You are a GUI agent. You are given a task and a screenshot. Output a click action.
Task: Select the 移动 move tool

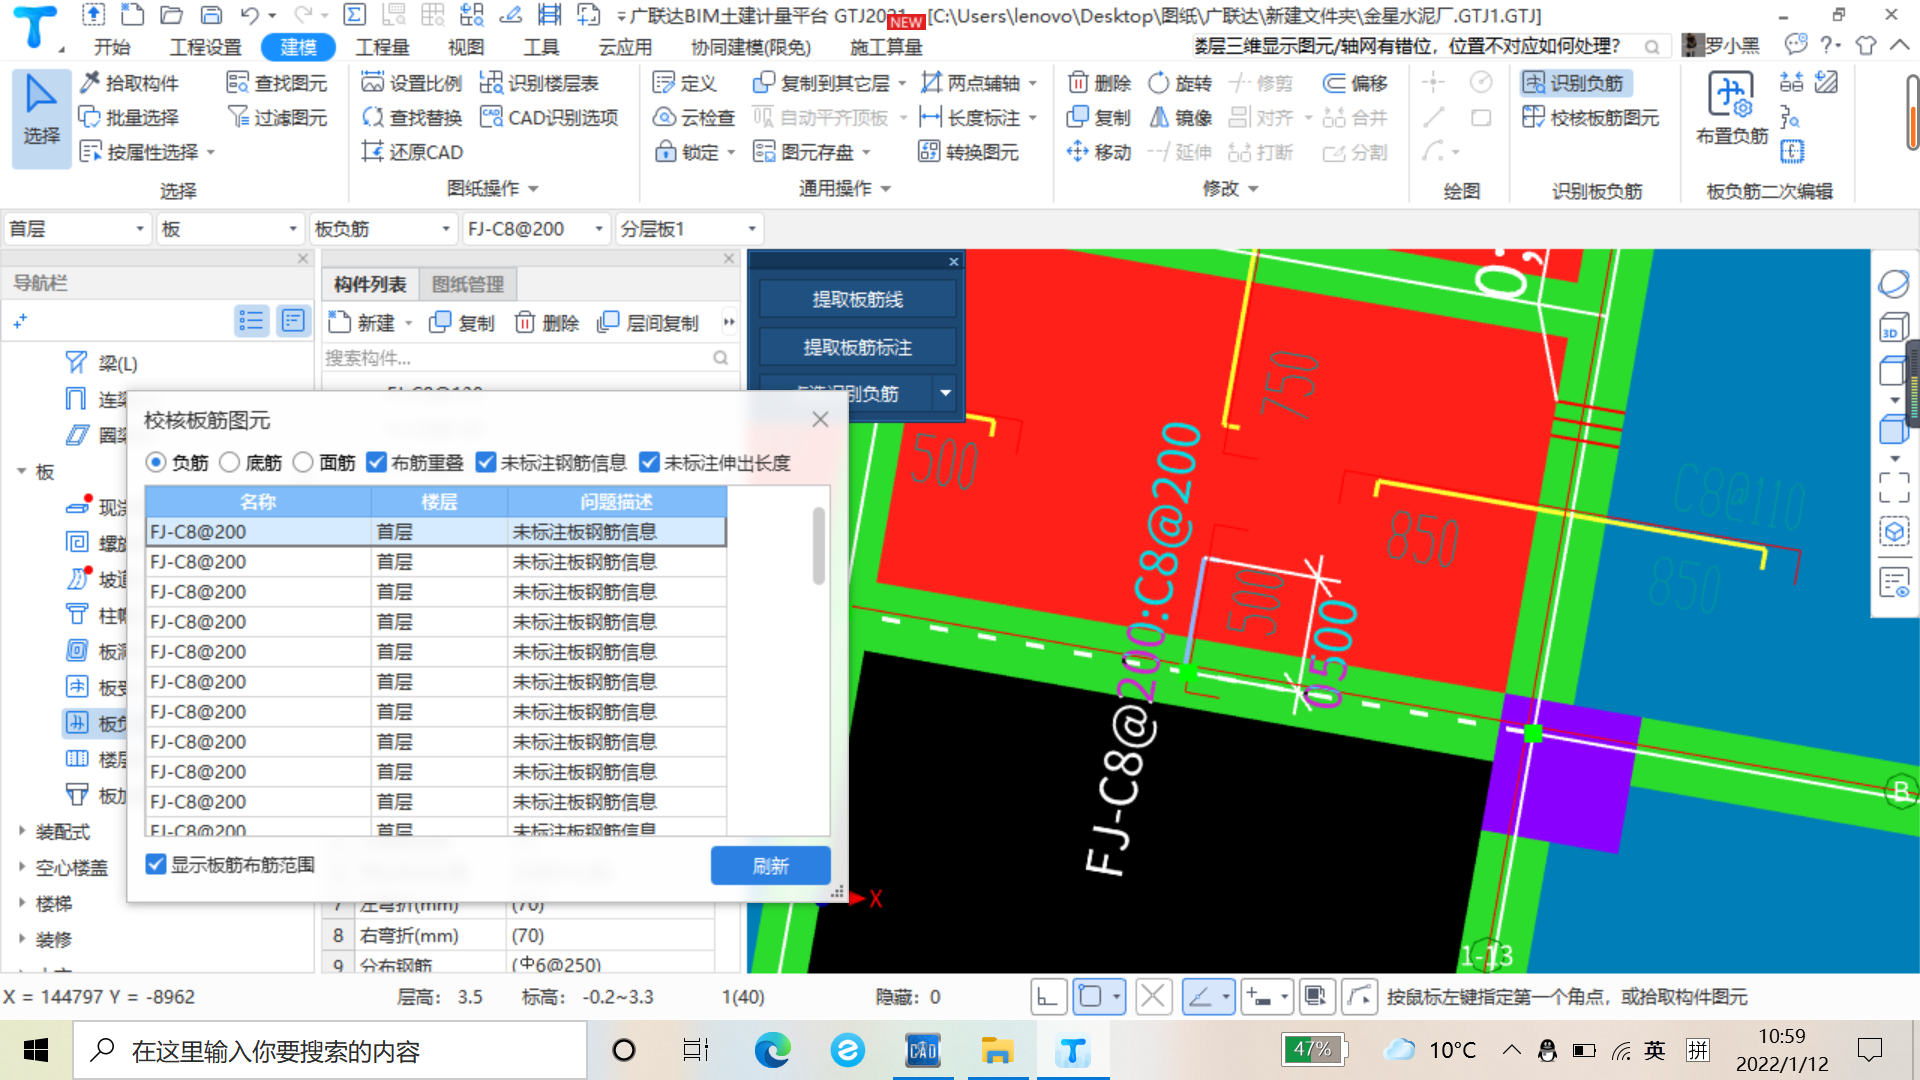[1099, 152]
